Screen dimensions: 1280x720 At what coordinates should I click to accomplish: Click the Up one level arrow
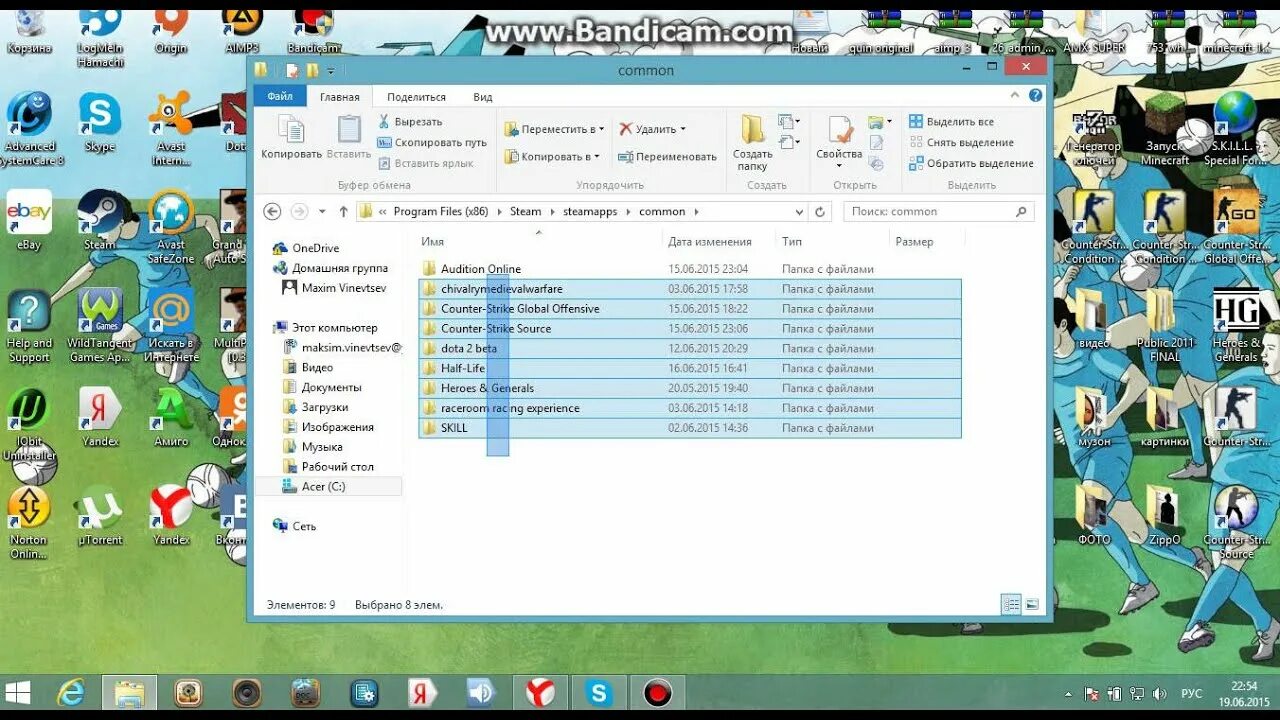click(344, 212)
